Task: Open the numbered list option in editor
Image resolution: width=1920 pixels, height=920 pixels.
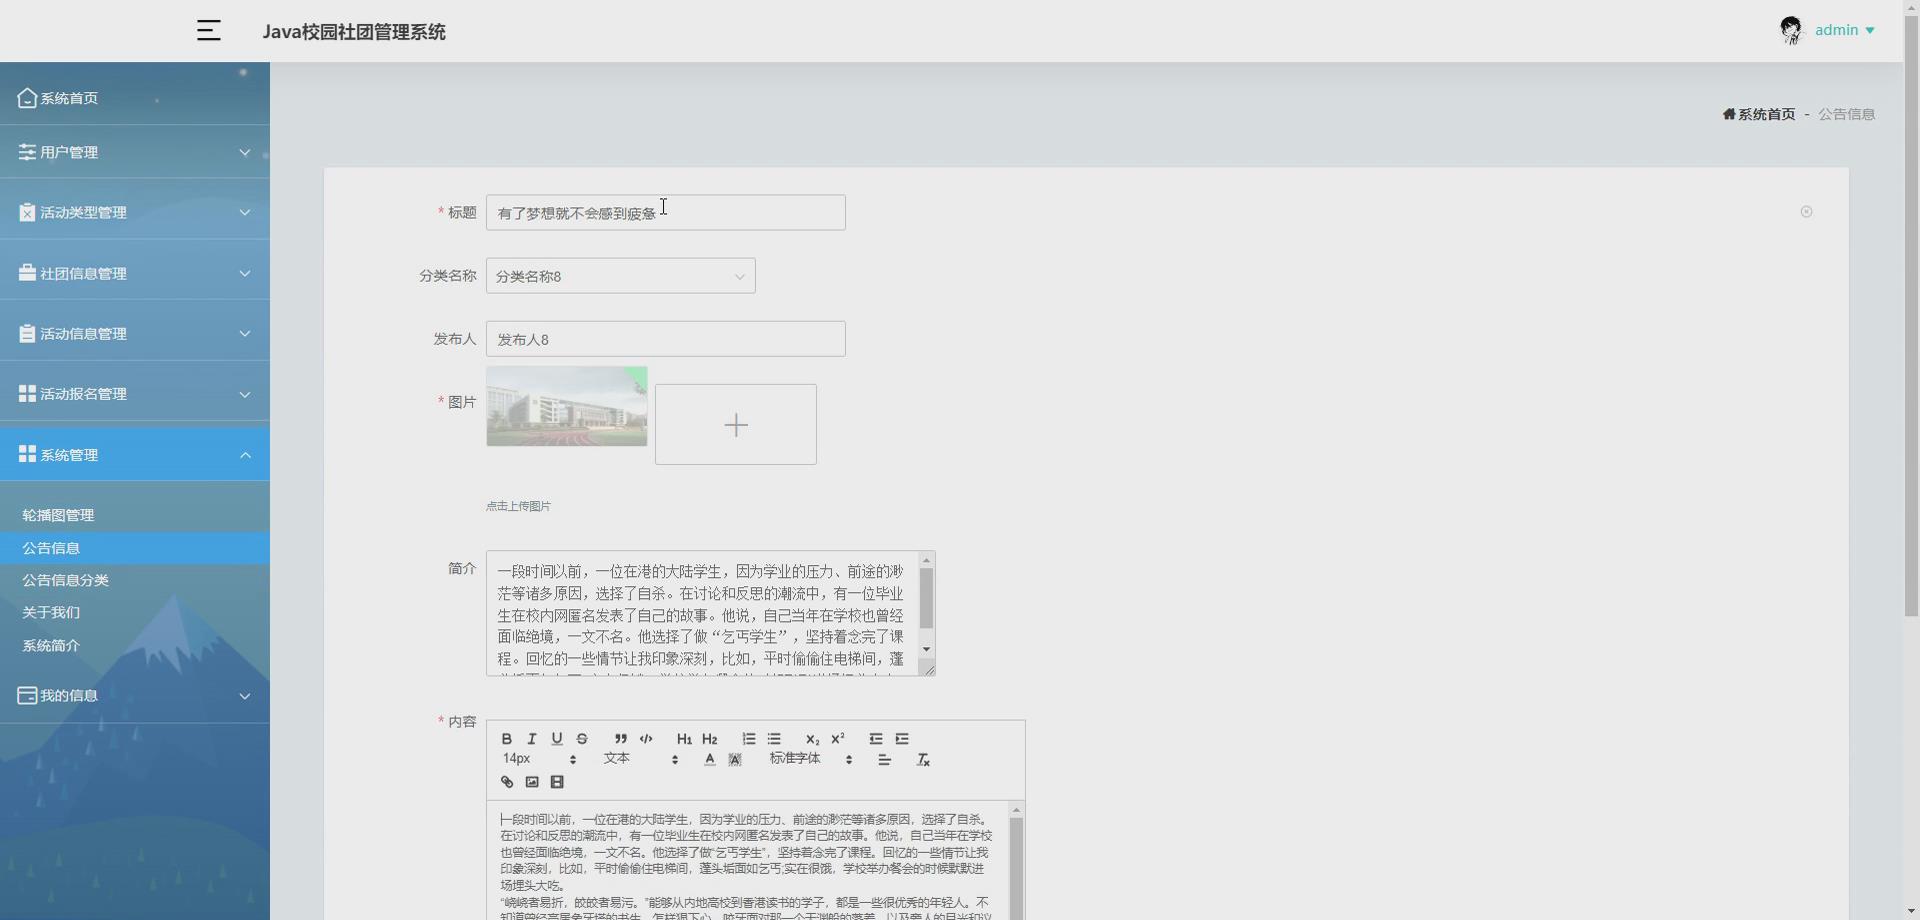Action: [x=749, y=739]
